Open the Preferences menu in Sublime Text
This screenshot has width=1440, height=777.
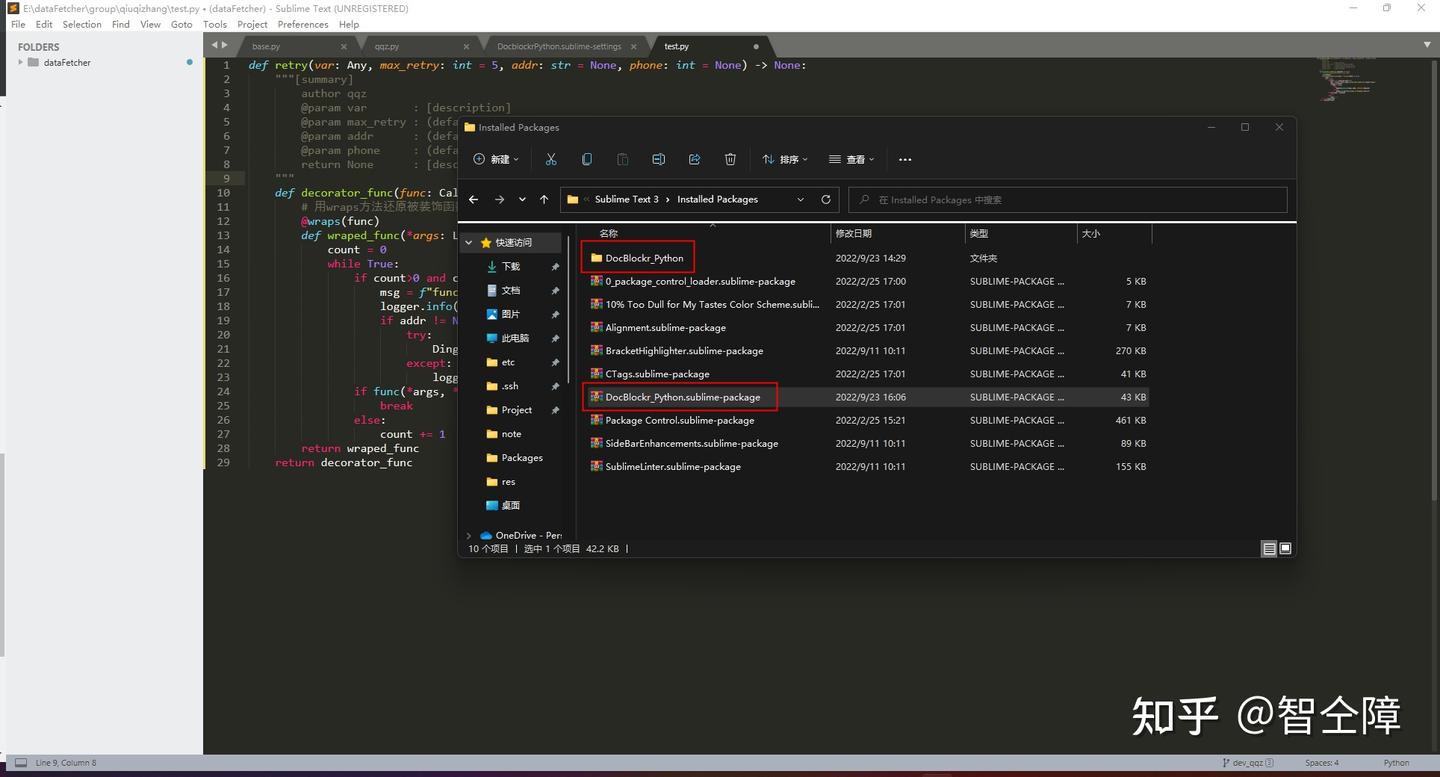(x=303, y=24)
